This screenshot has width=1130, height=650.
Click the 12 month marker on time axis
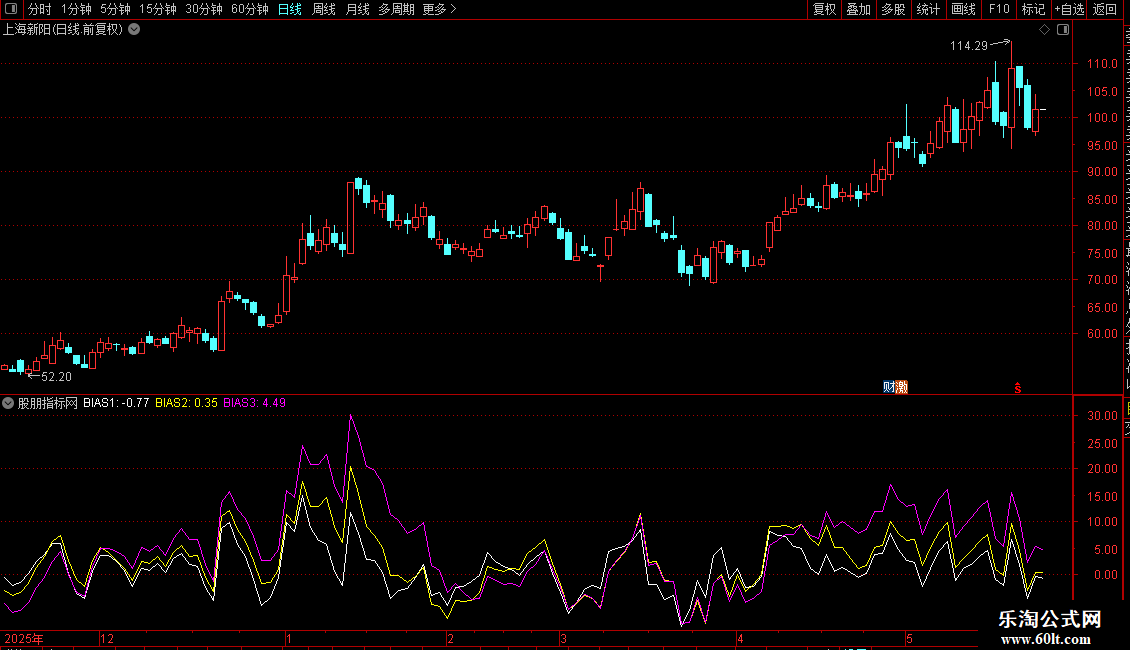point(107,639)
